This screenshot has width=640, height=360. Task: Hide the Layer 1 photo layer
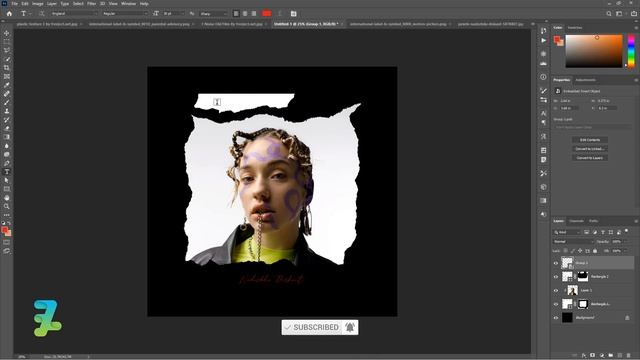[x=556, y=291]
